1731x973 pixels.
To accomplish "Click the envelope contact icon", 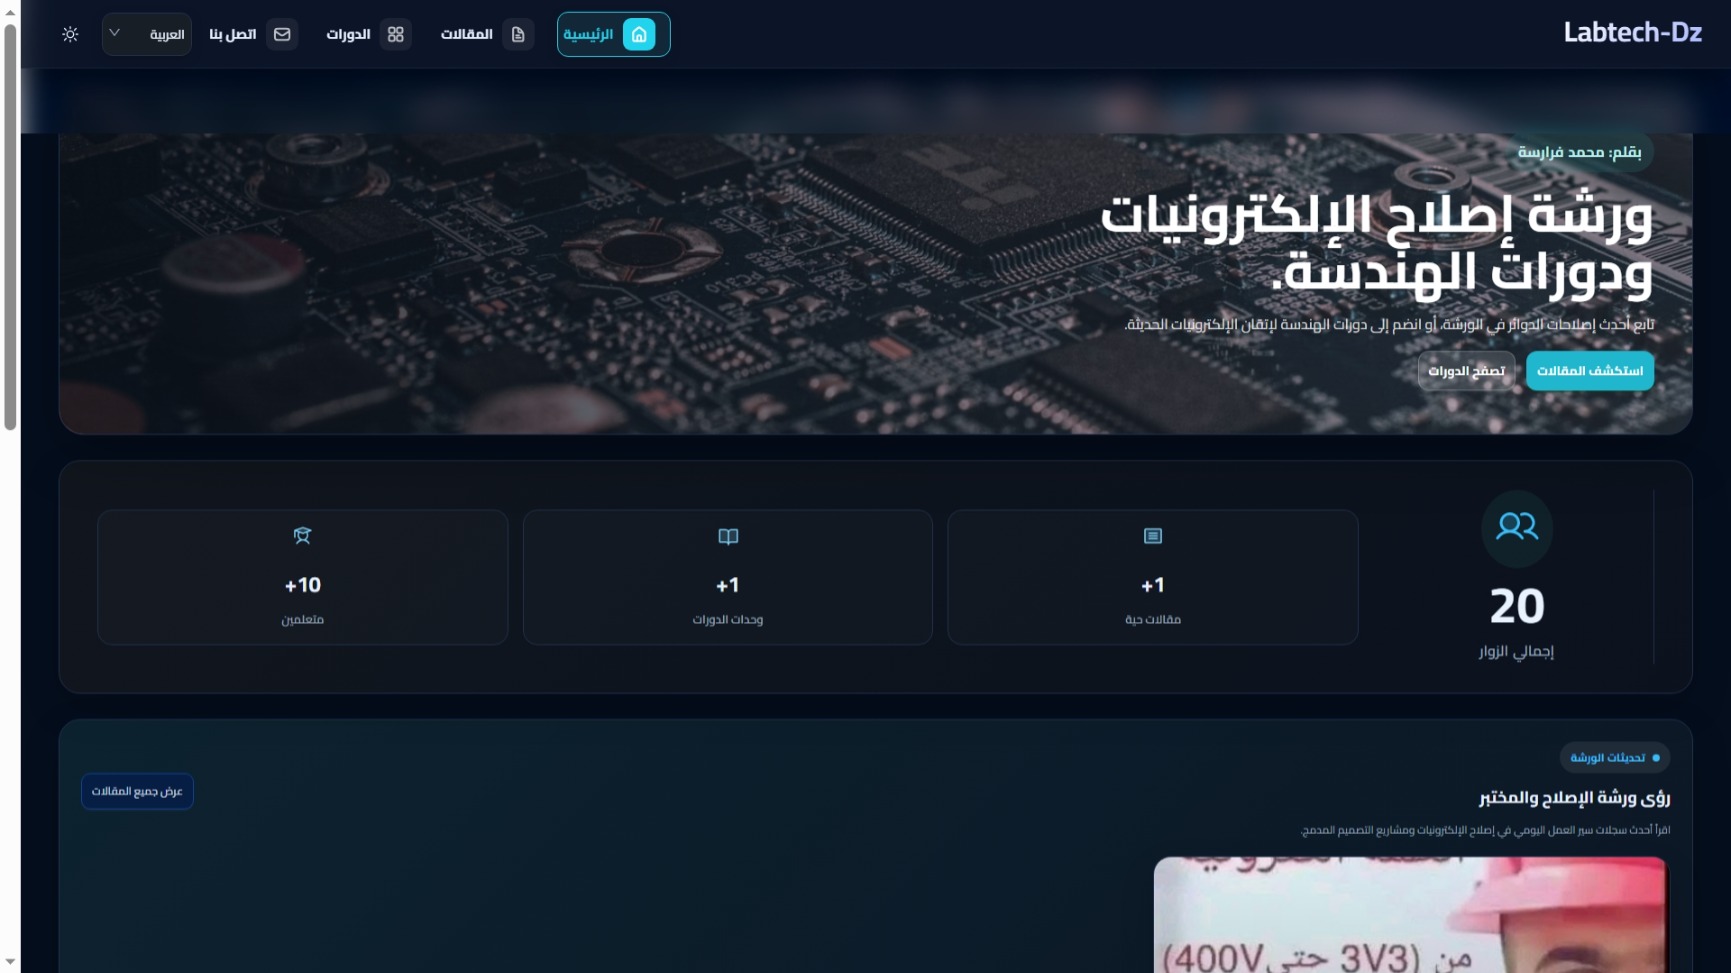I will coord(282,35).
